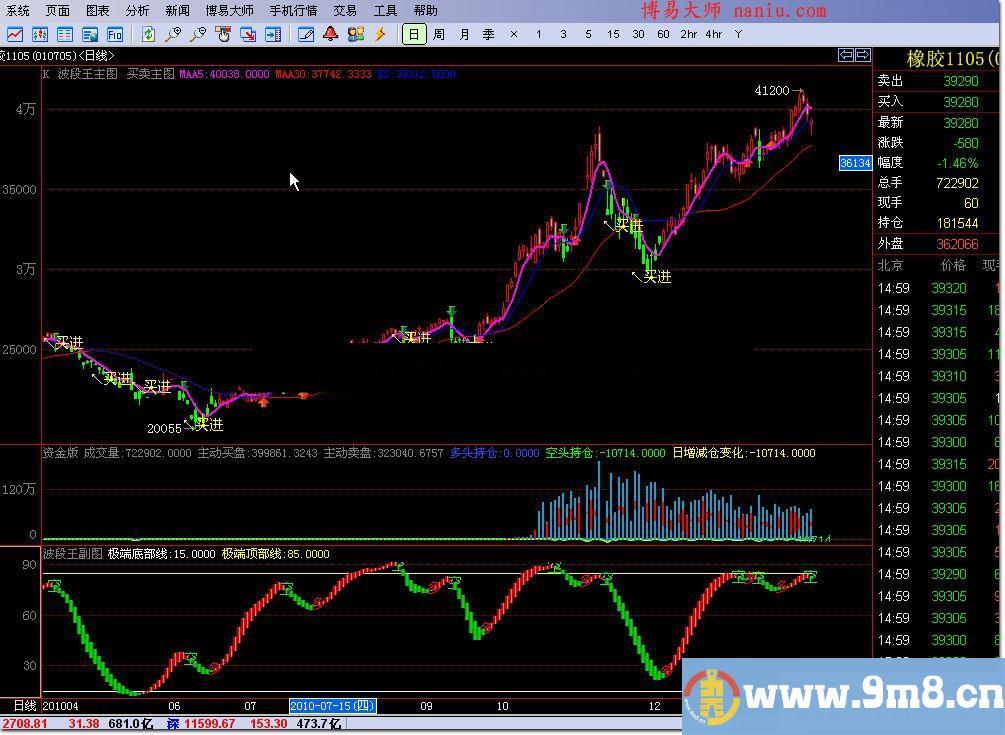Click the line chart toolbar icon
1005x735 pixels.
click(x=16, y=34)
